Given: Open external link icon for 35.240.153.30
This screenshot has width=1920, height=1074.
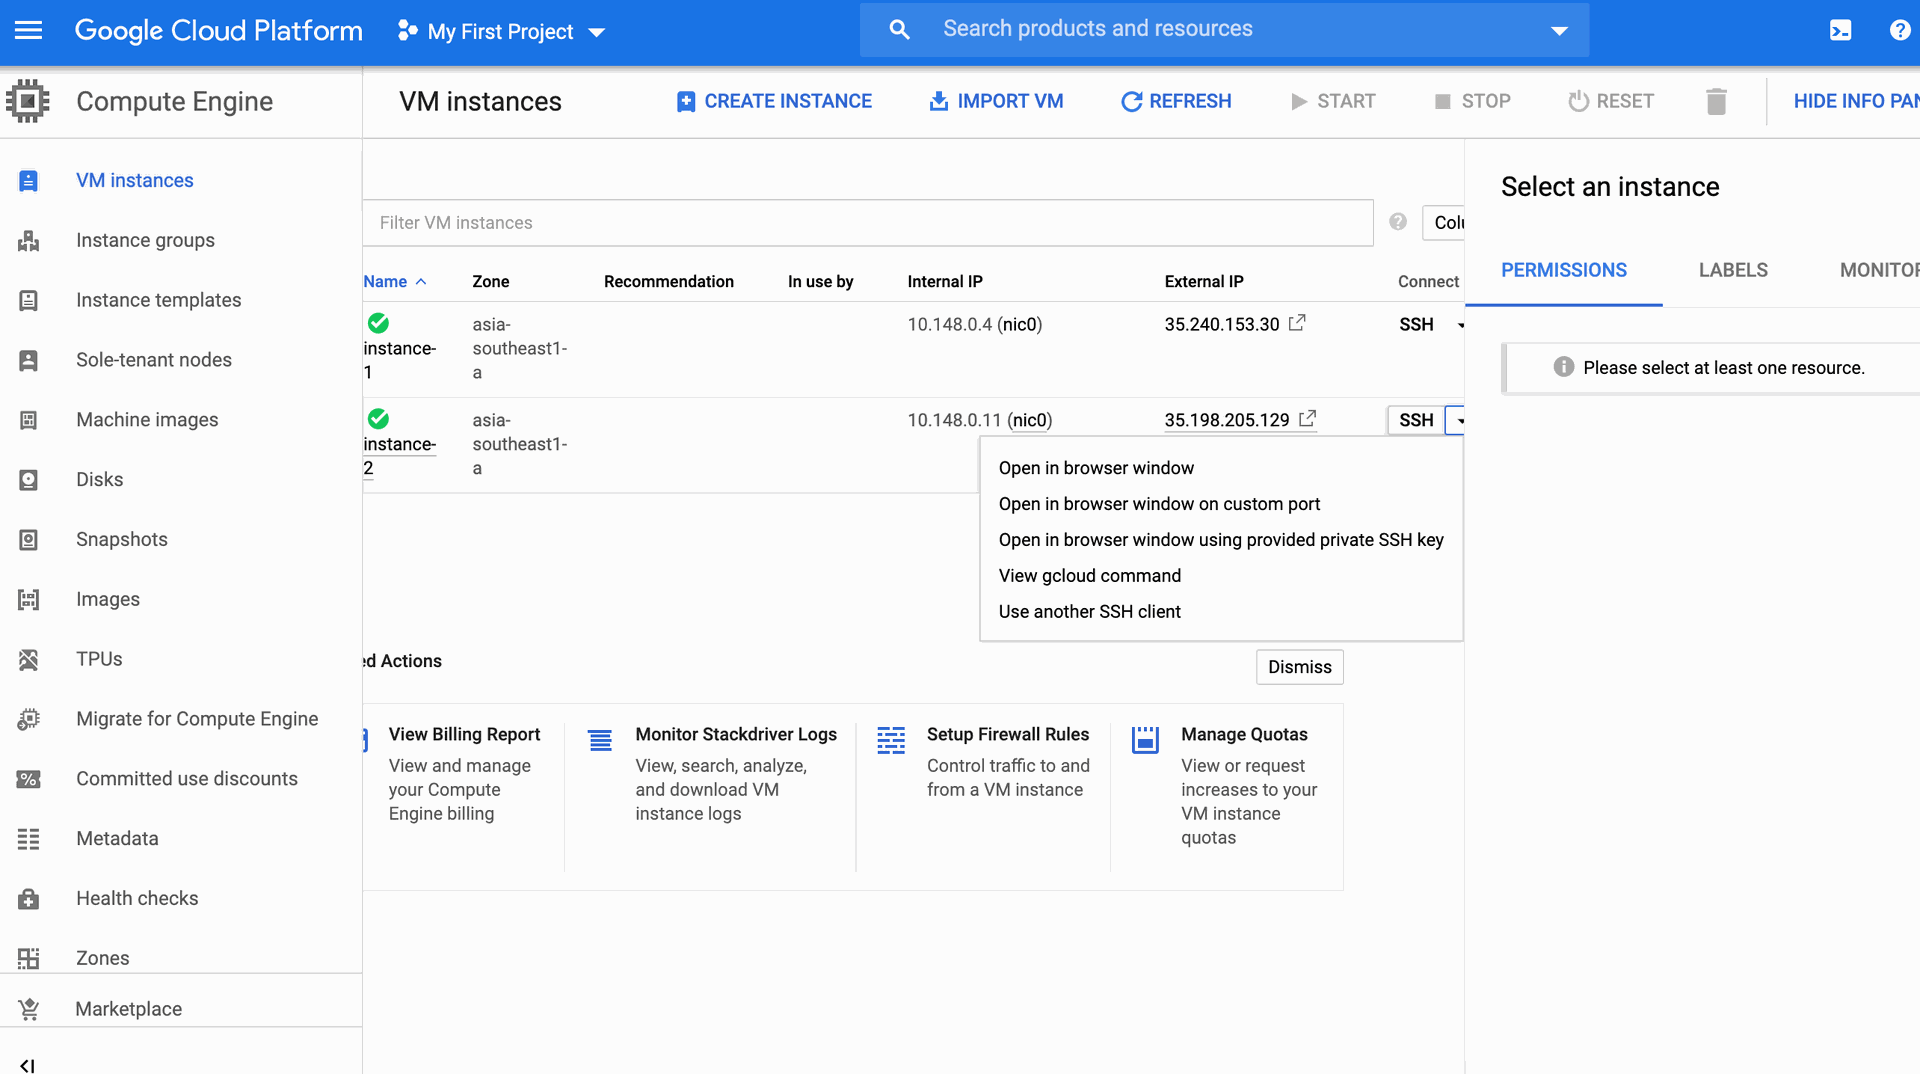Looking at the screenshot, I should coord(1297,323).
